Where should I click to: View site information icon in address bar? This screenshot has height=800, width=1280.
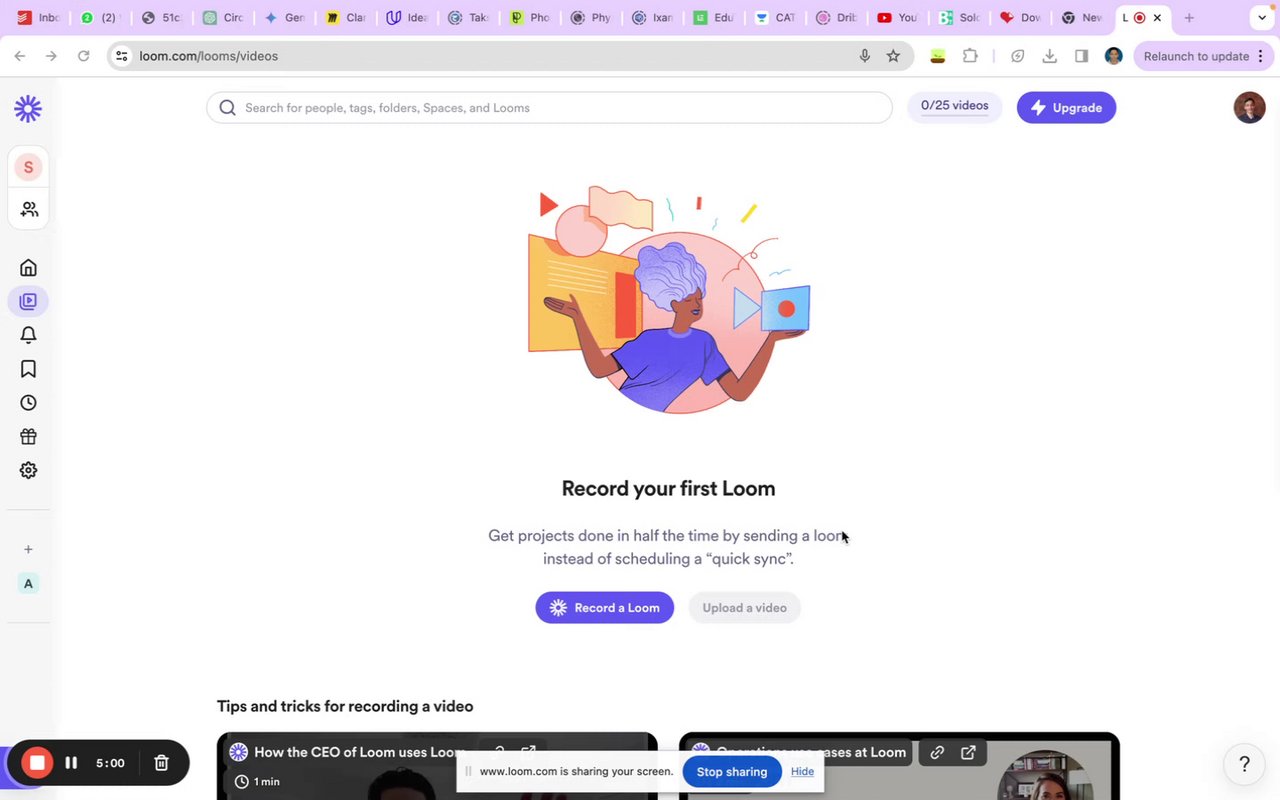point(121,56)
